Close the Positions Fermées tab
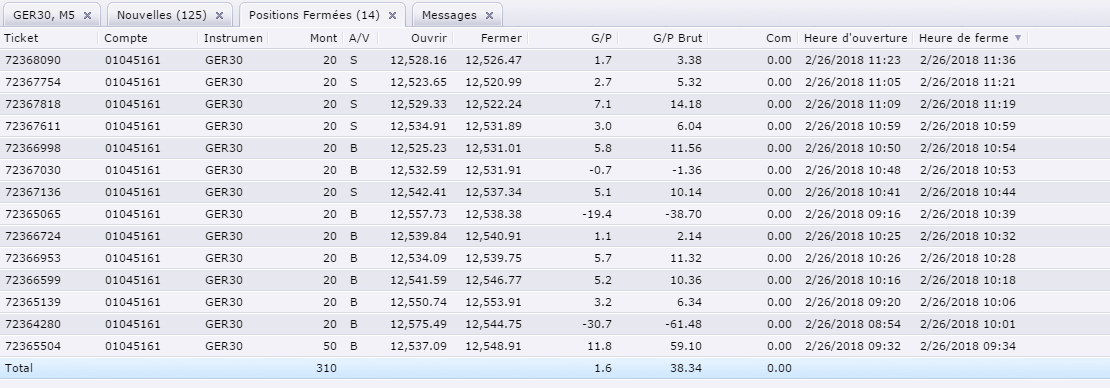Viewport: 1110px width, 388px height. click(x=392, y=15)
